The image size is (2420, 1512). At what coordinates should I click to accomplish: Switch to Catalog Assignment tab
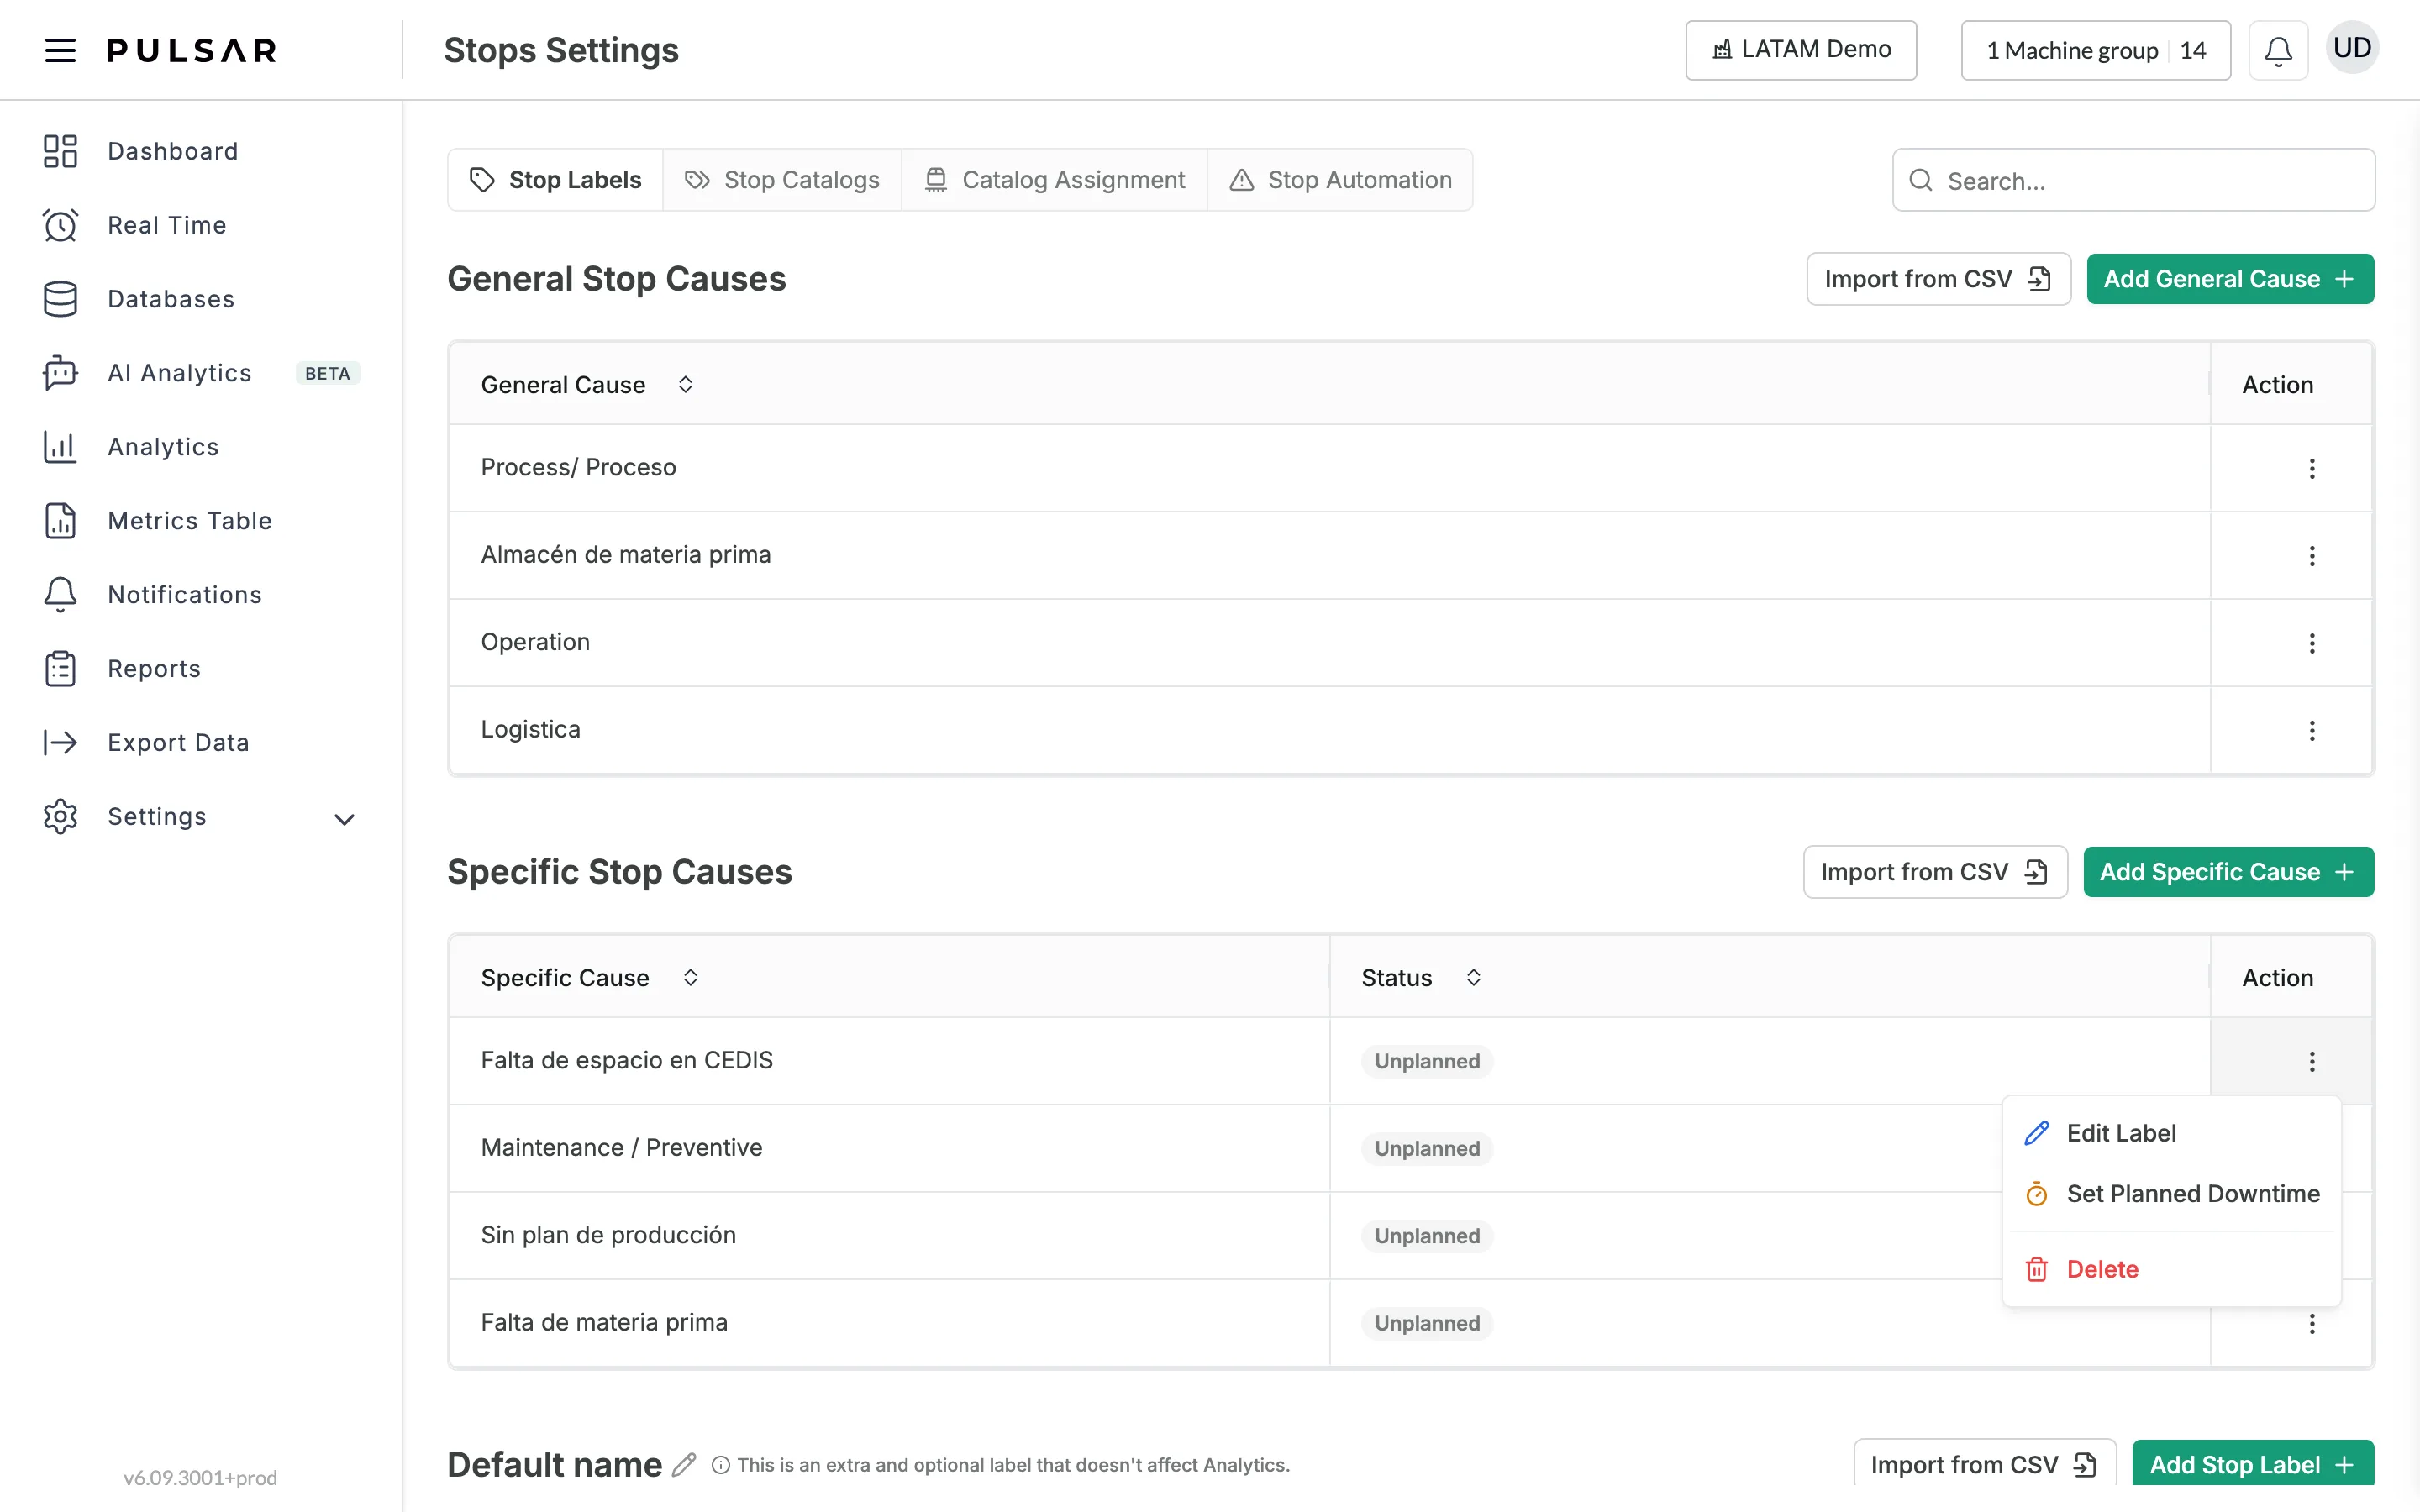point(1055,180)
